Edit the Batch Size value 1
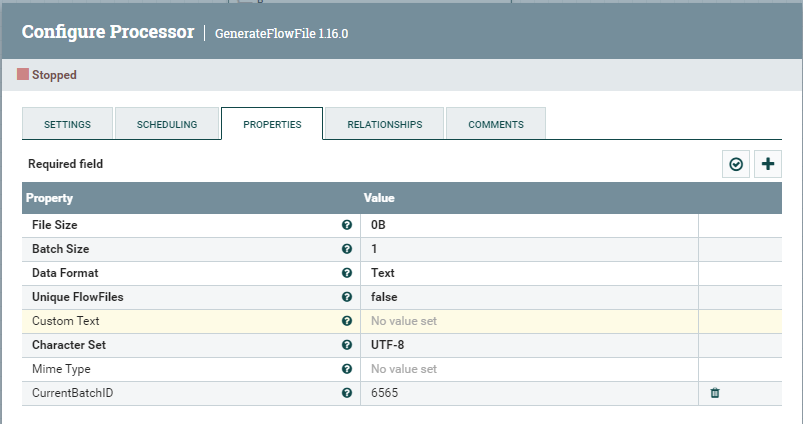 (x=529, y=249)
